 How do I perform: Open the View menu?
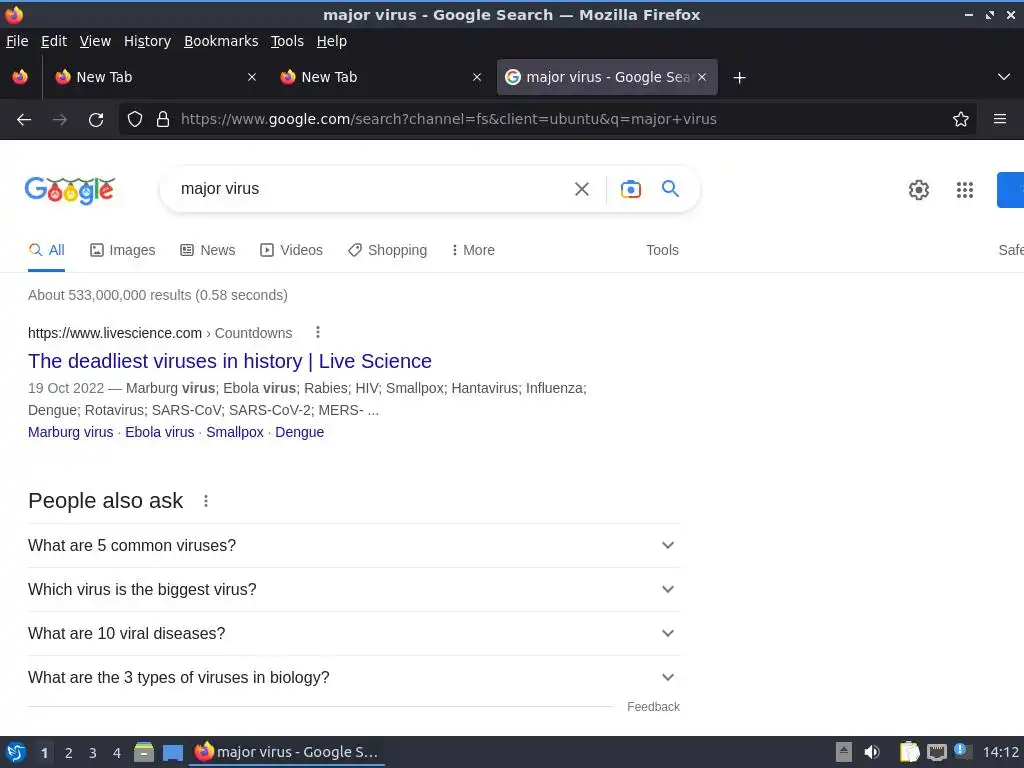click(x=95, y=41)
